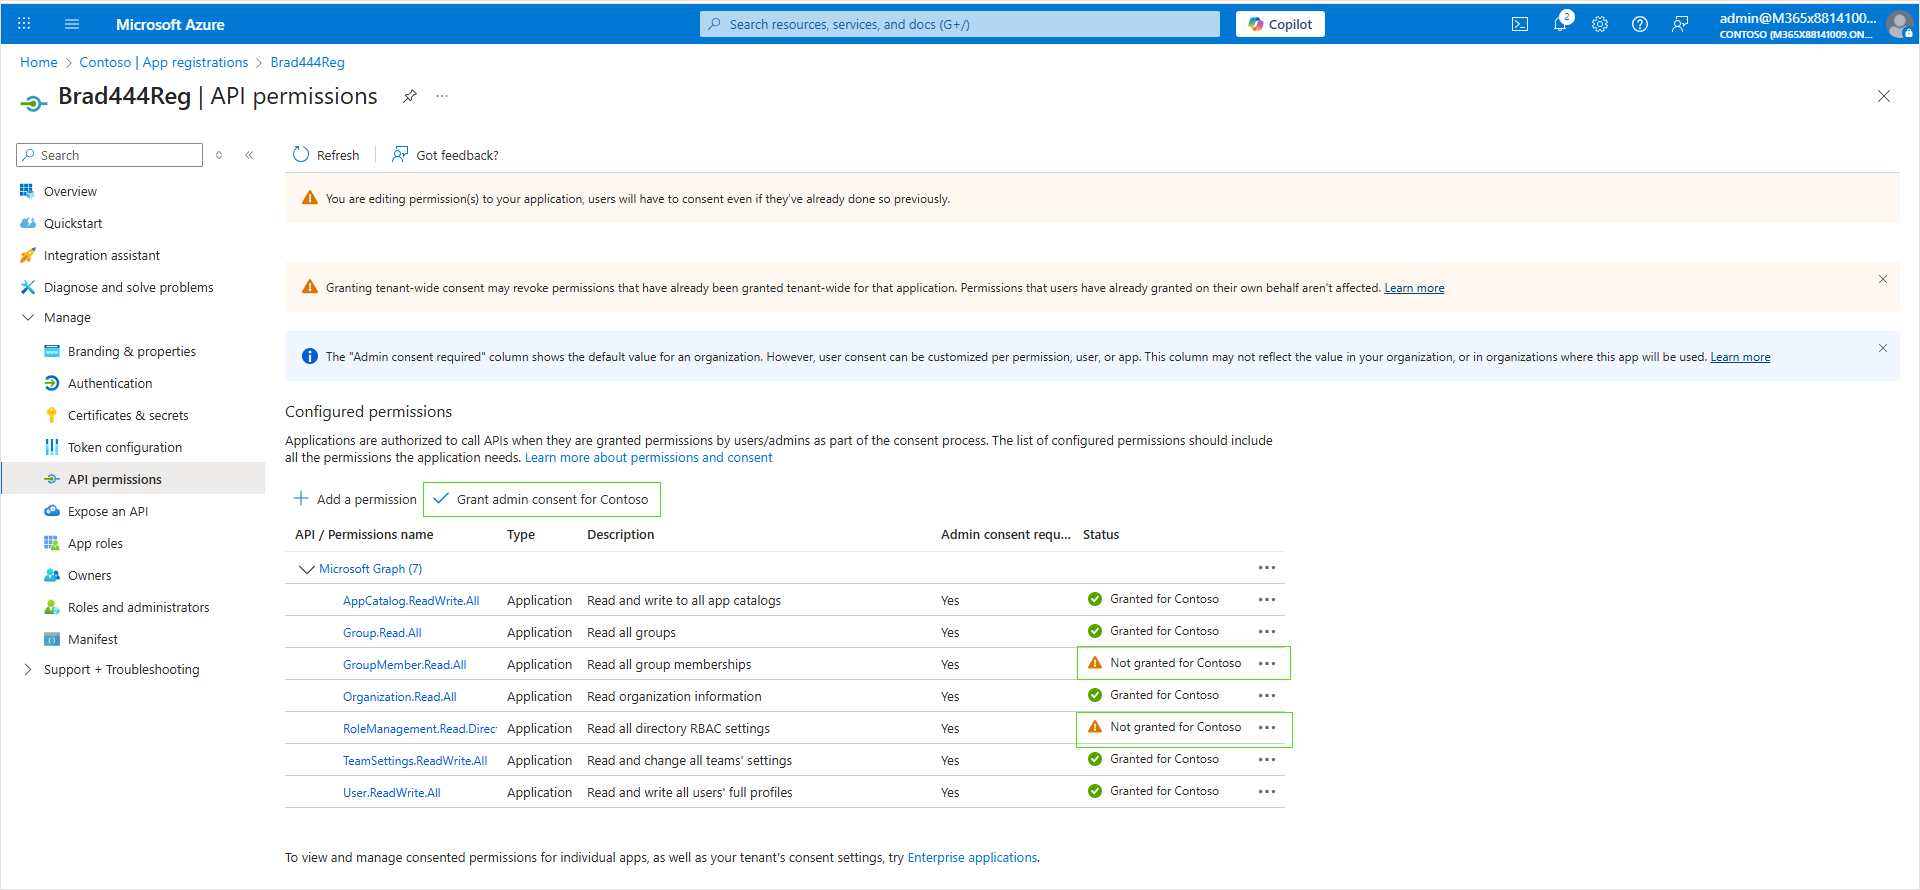The width and height of the screenshot is (1920, 890).
Task: Collapse the Microsoft Graph permissions group
Action: pyautogui.click(x=307, y=569)
